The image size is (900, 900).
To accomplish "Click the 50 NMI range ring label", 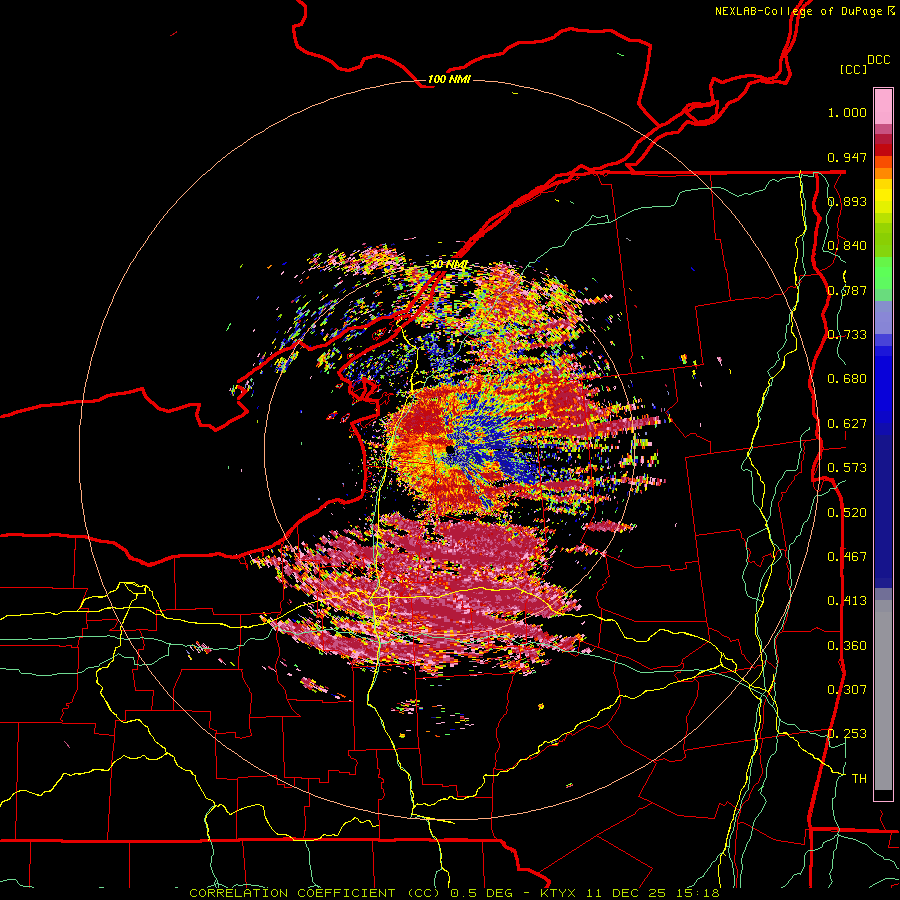I will [x=449, y=265].
